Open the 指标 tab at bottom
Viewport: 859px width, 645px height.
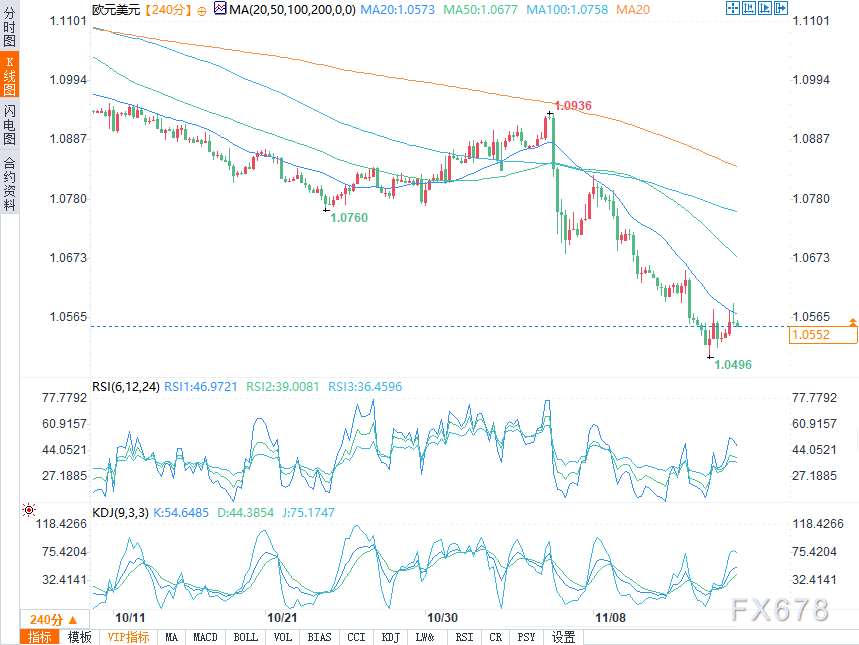coord(39,637)
